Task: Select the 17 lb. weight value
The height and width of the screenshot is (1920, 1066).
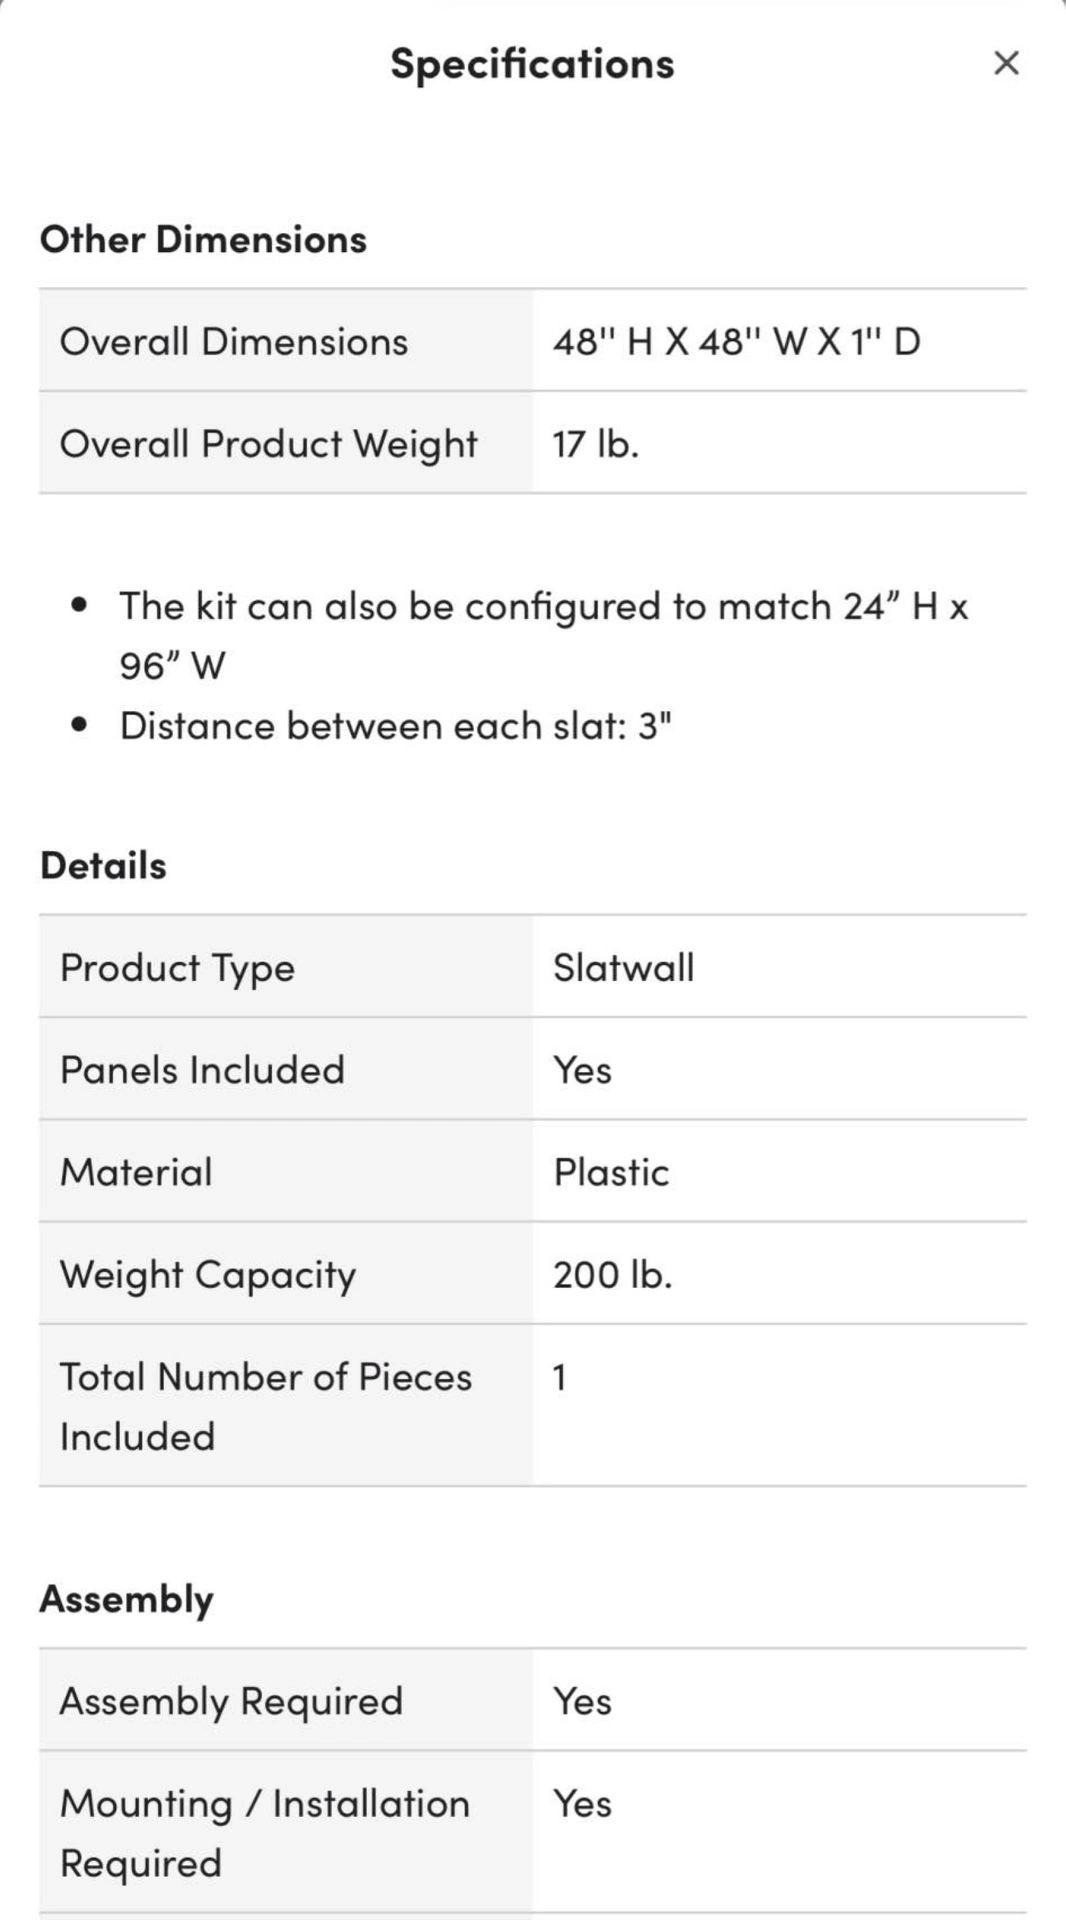Action: pyautogui.click(x=595, y=444)
